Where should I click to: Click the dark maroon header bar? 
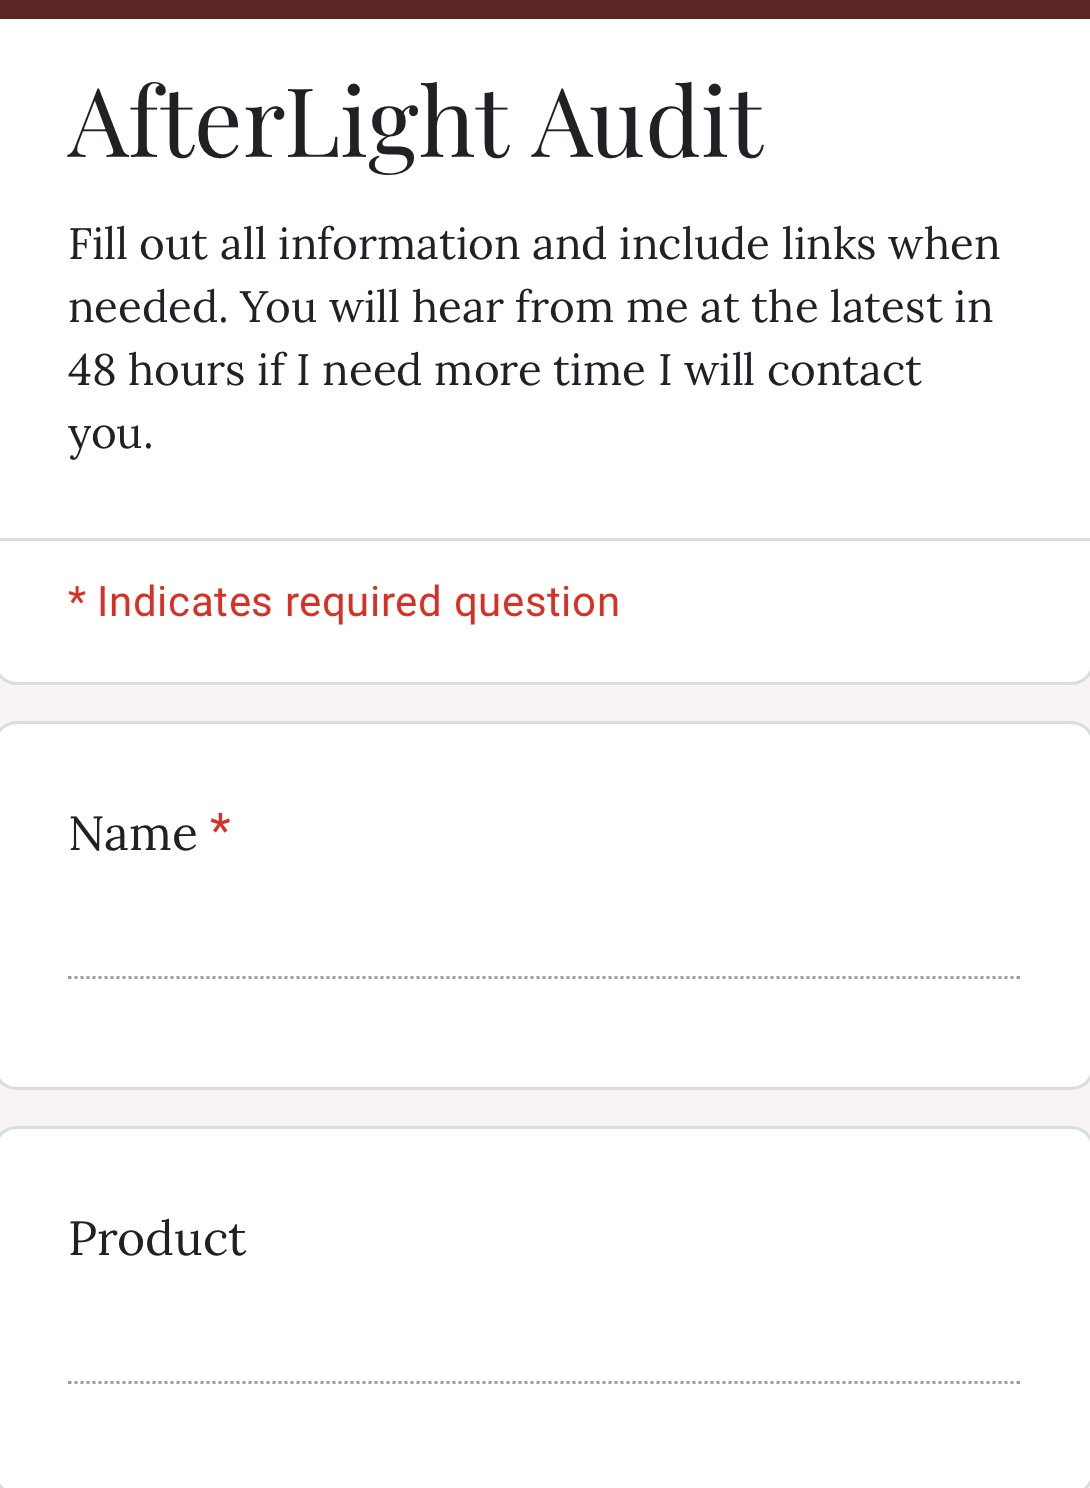click(545, 9)
